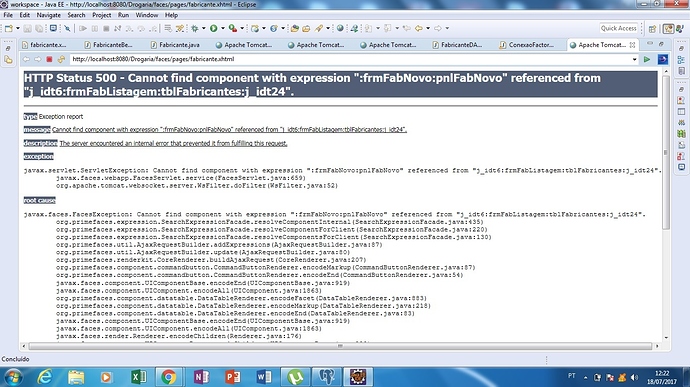This screenshot has width=690, height=387.
Task: Open the Navigate menu
Action: pyautogui.click(x=48, y=15)
